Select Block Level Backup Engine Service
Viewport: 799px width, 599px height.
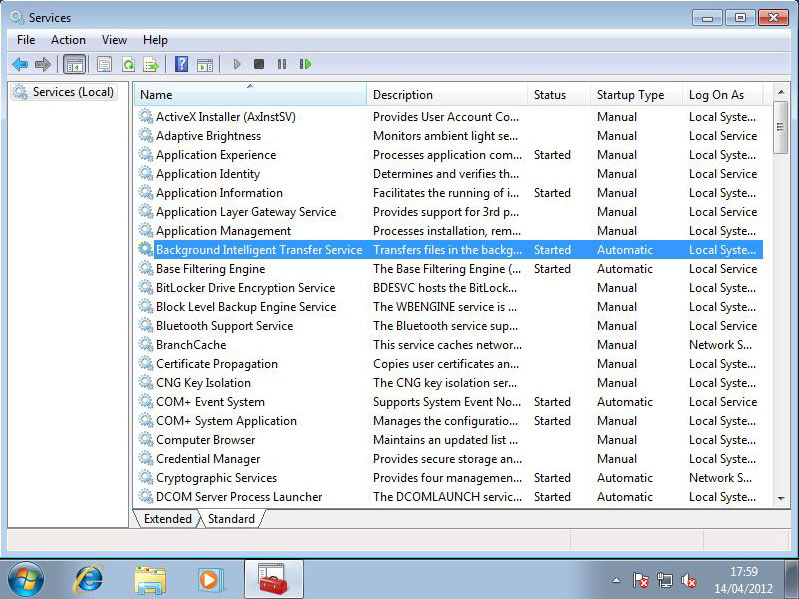click(x=448, y=307)
